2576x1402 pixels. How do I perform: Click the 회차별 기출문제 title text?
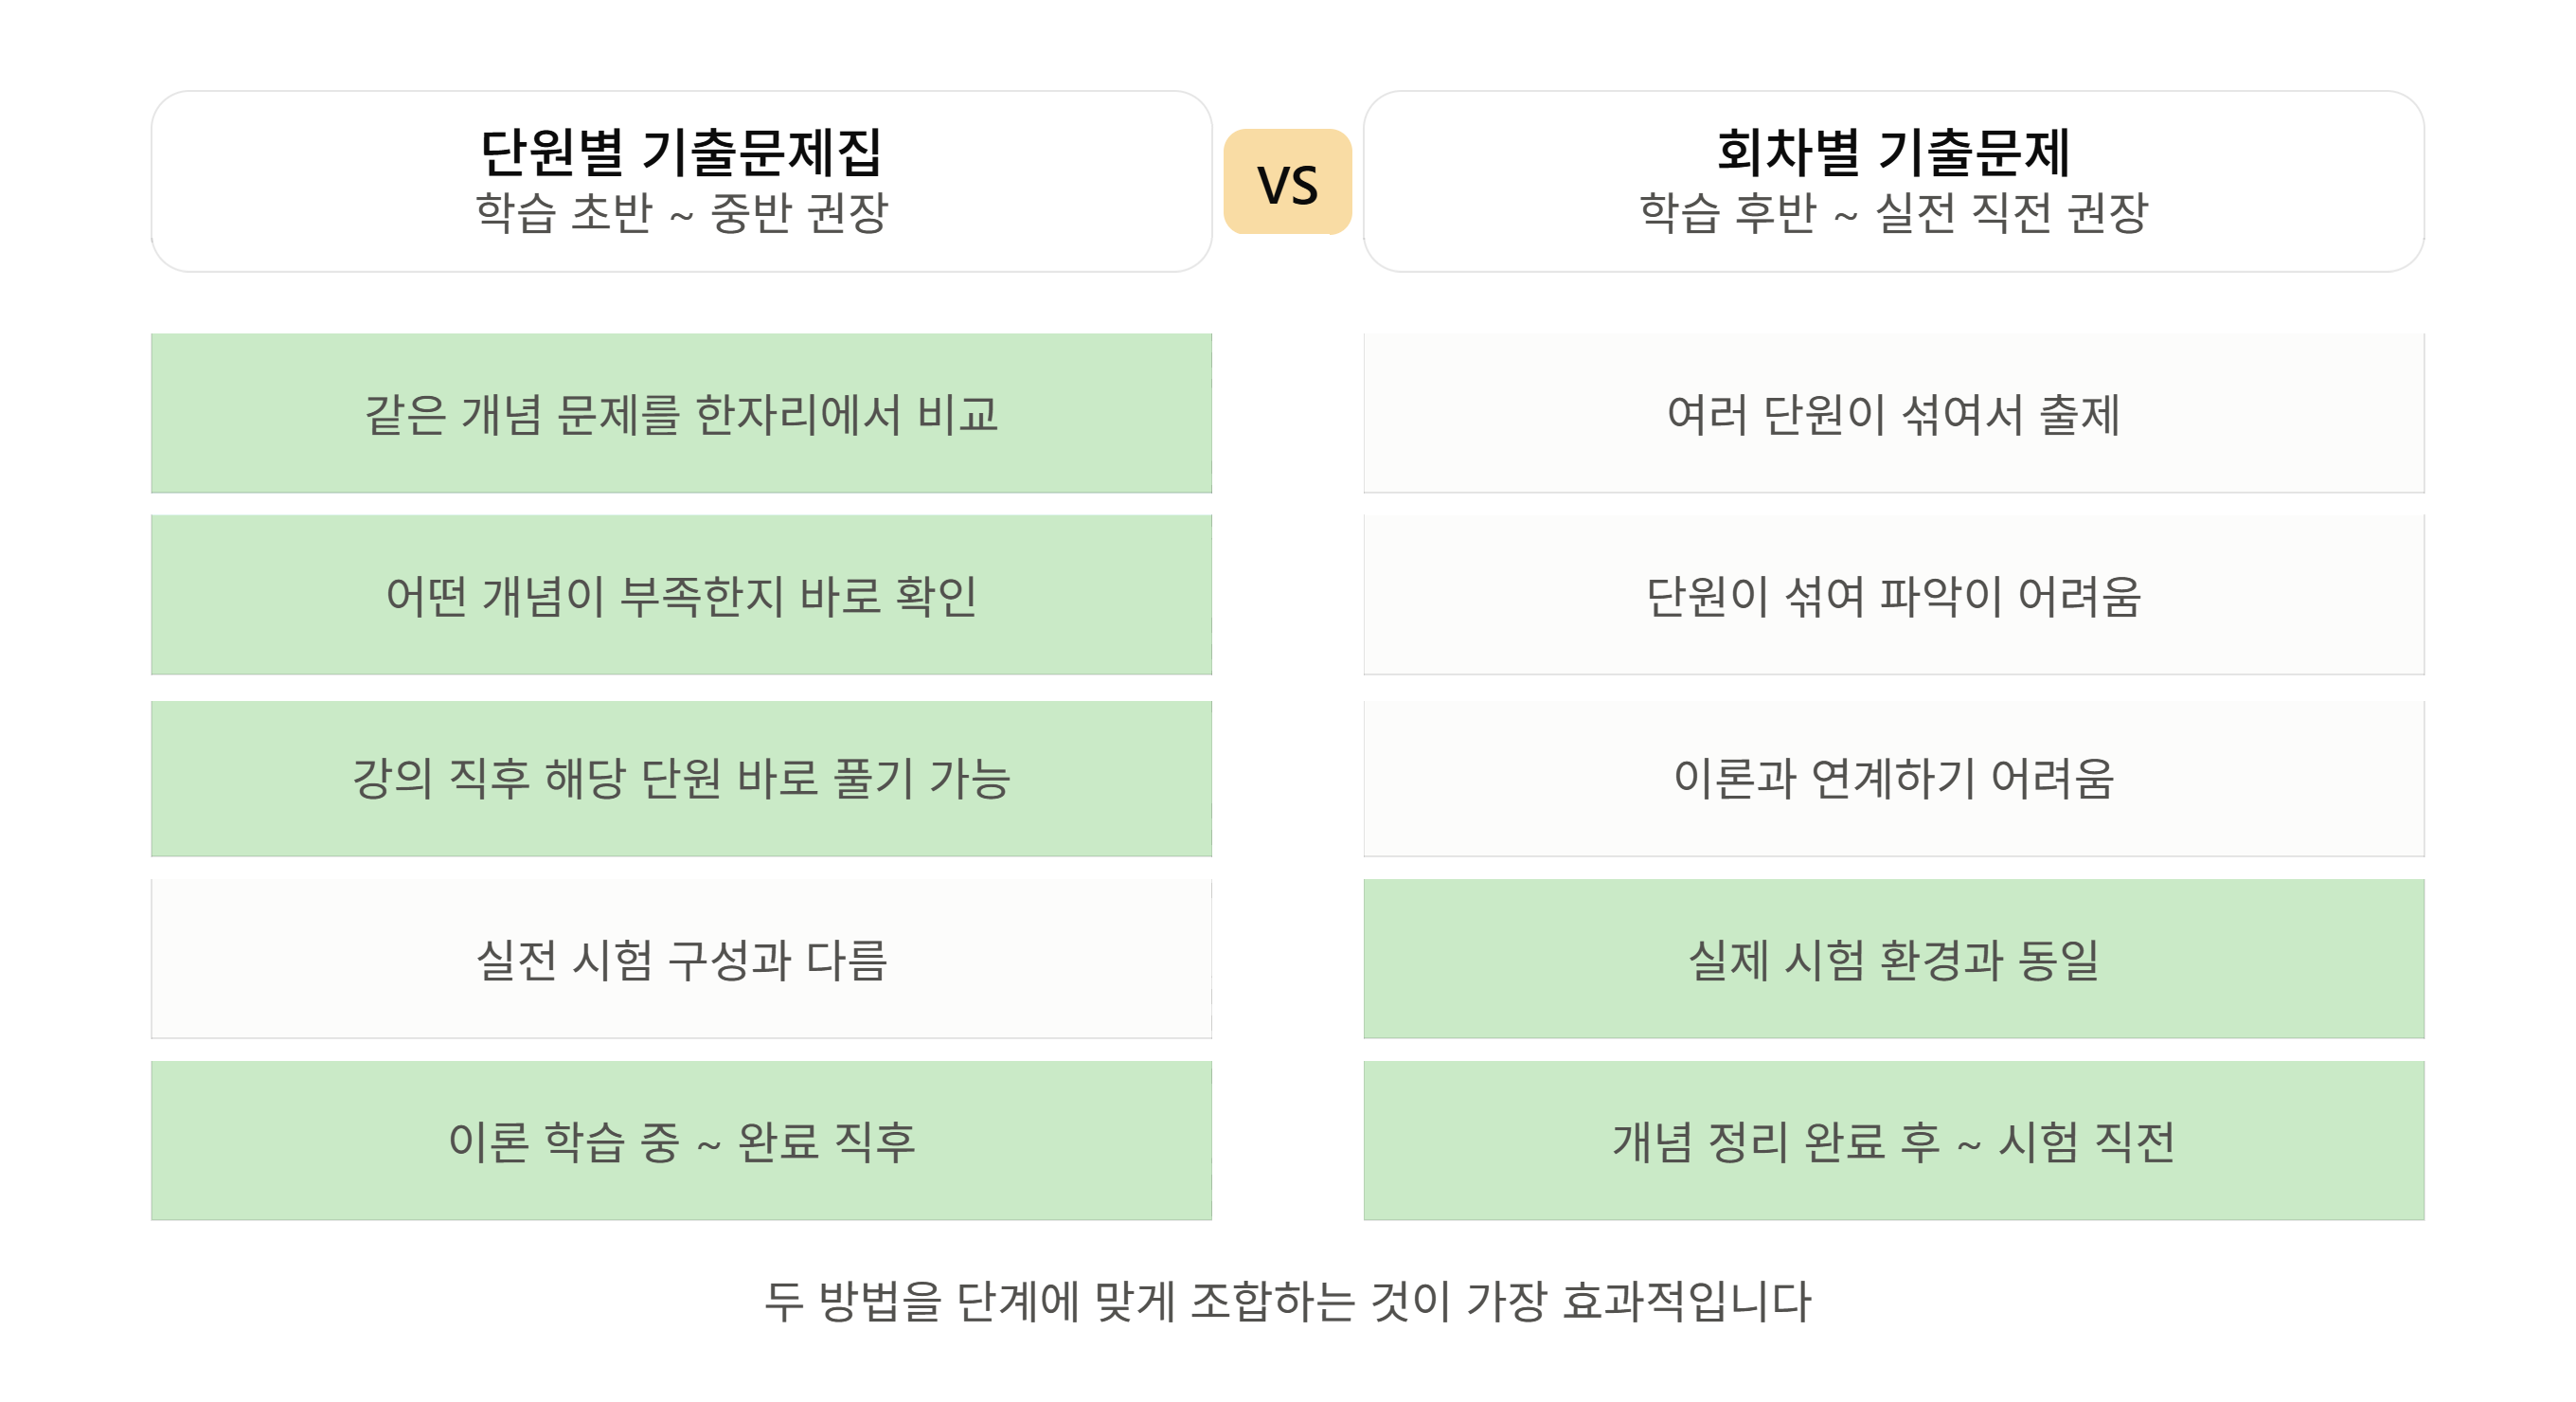(x=1893, y=151)
